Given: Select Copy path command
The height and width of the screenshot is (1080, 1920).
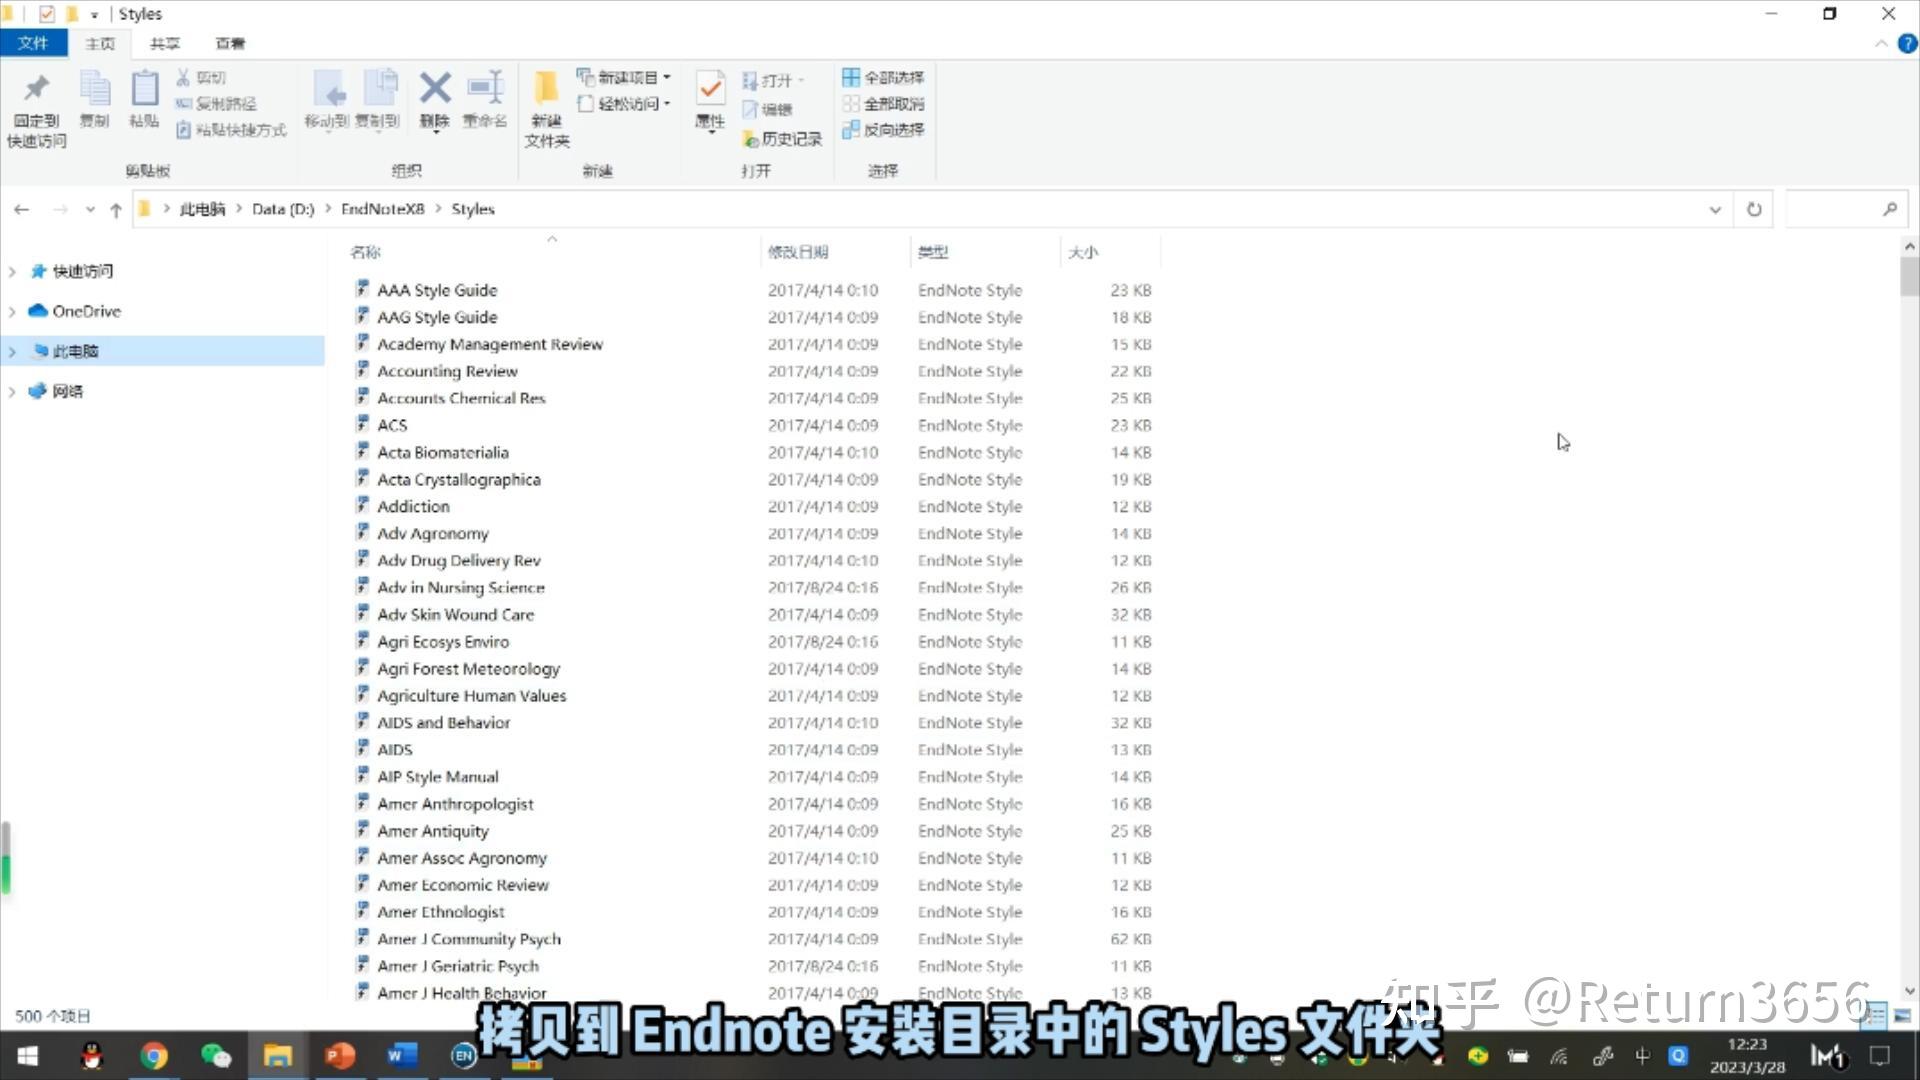Looking at the screenshot, I should [216, 103].
